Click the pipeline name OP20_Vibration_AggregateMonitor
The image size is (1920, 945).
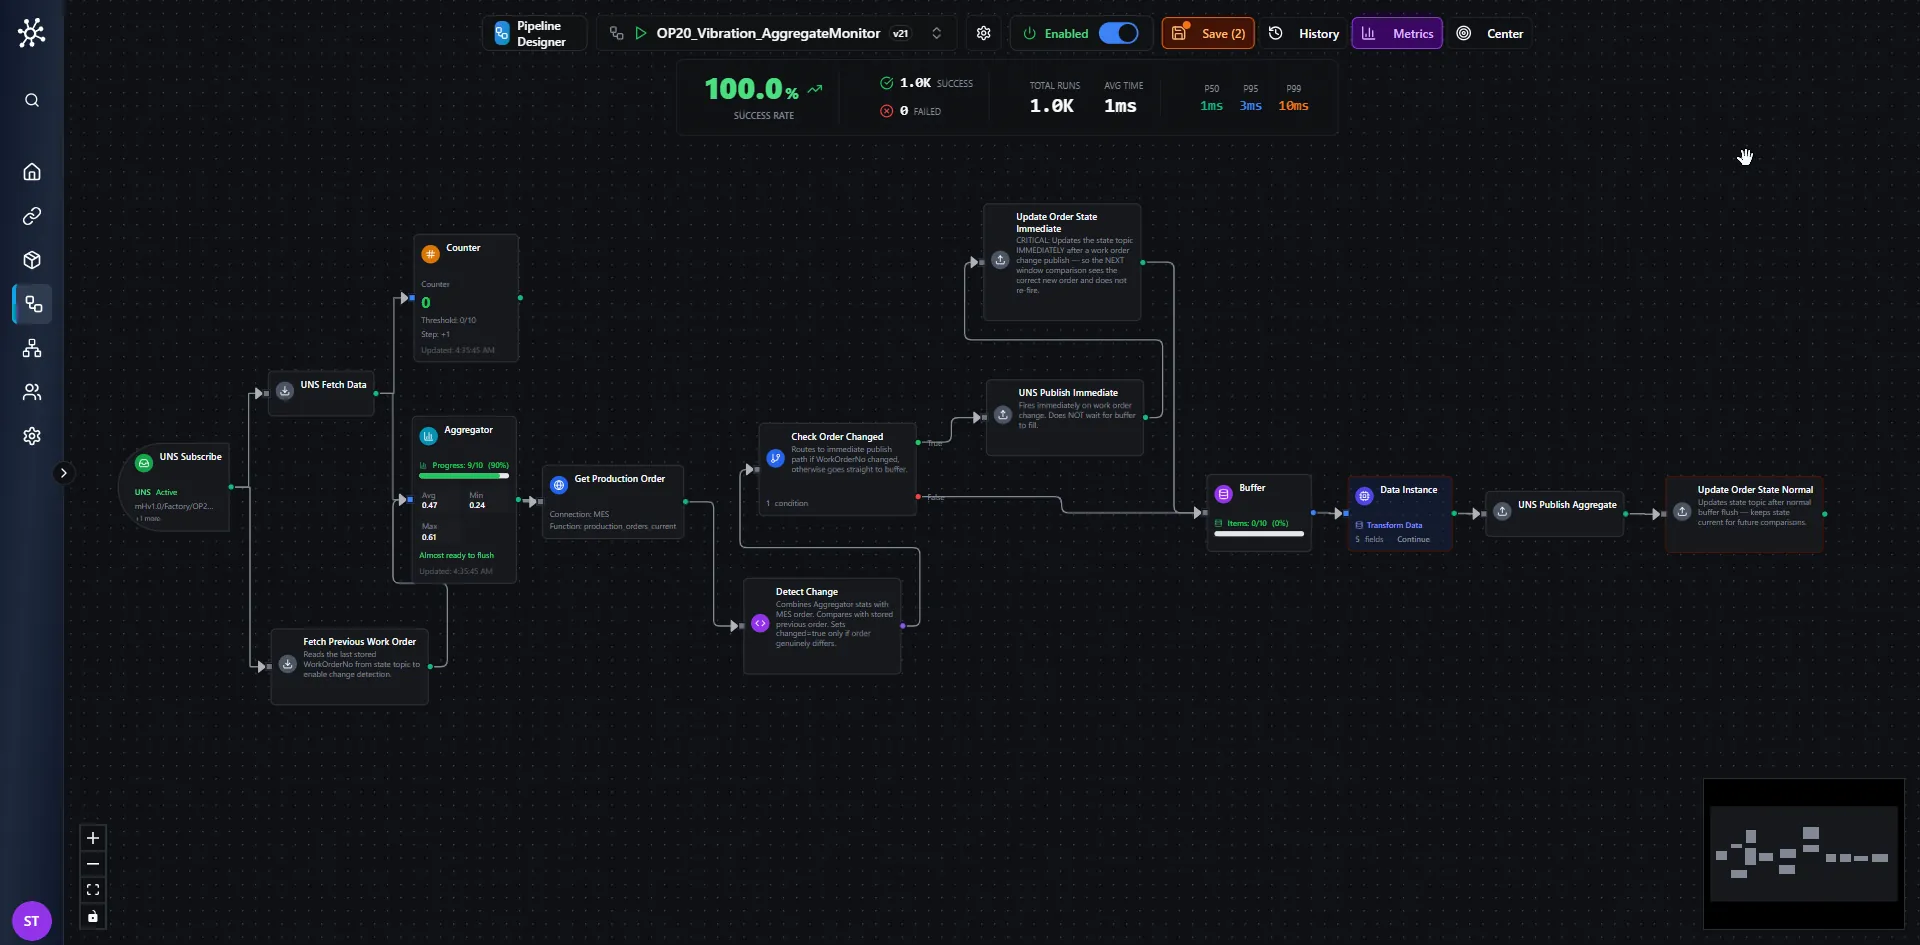tap(768, 33)
